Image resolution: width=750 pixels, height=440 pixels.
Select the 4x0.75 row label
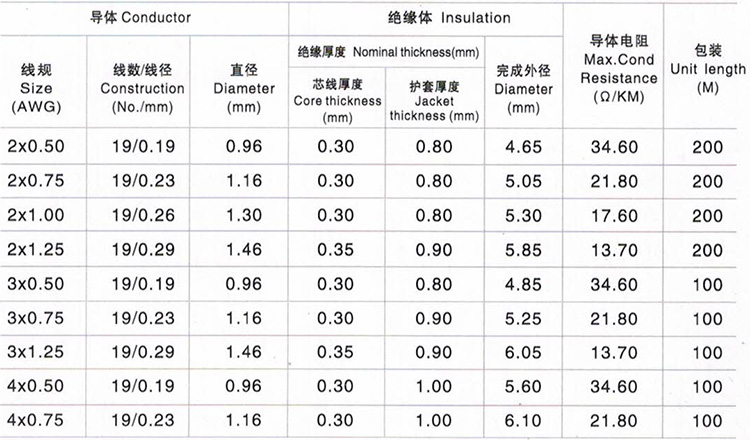[x=36, y=420]
